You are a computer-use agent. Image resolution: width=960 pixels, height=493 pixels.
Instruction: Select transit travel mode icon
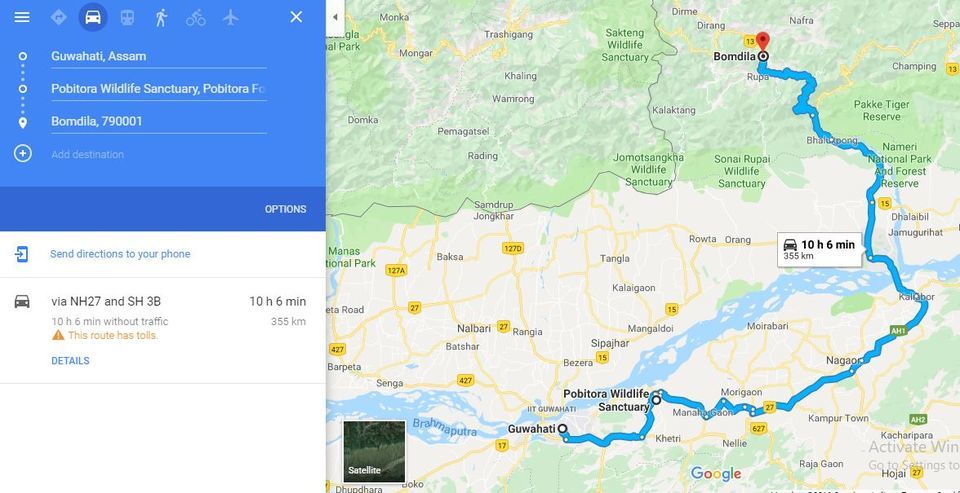pos(127,17)
